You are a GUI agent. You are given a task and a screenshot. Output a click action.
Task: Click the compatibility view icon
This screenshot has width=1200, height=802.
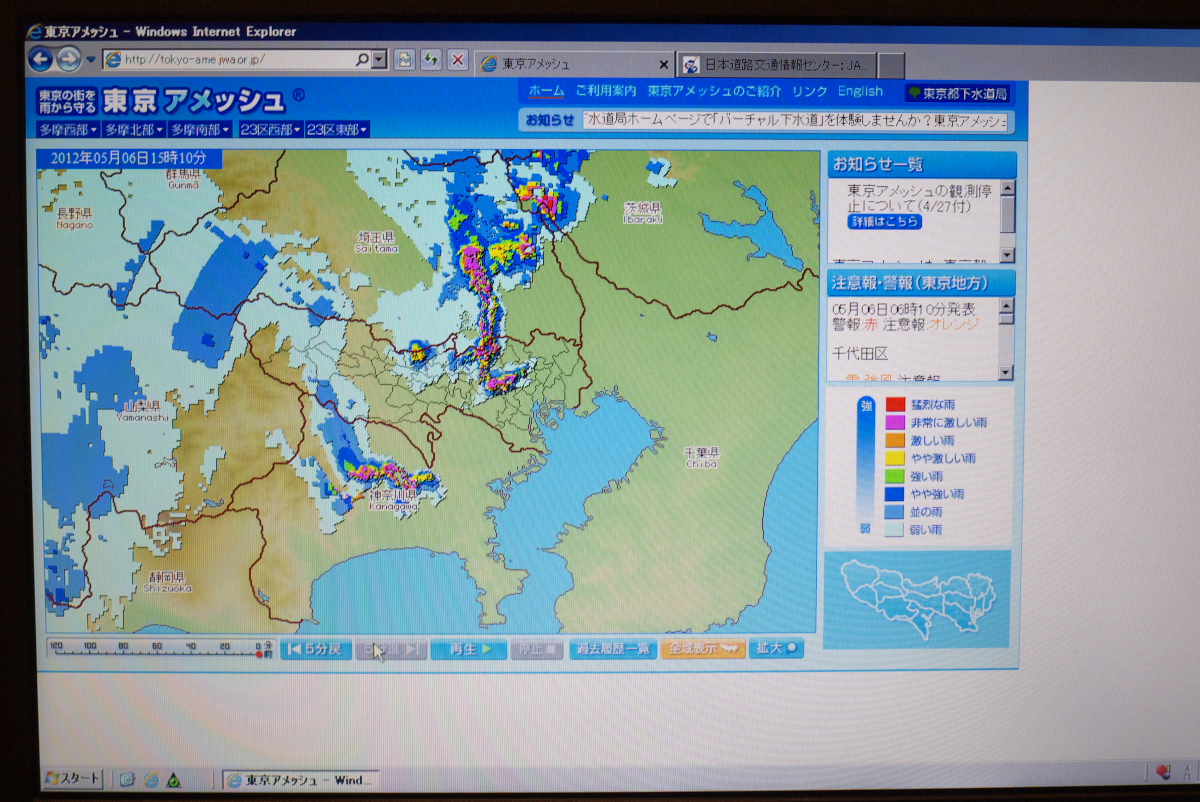[x=405, y=60]
